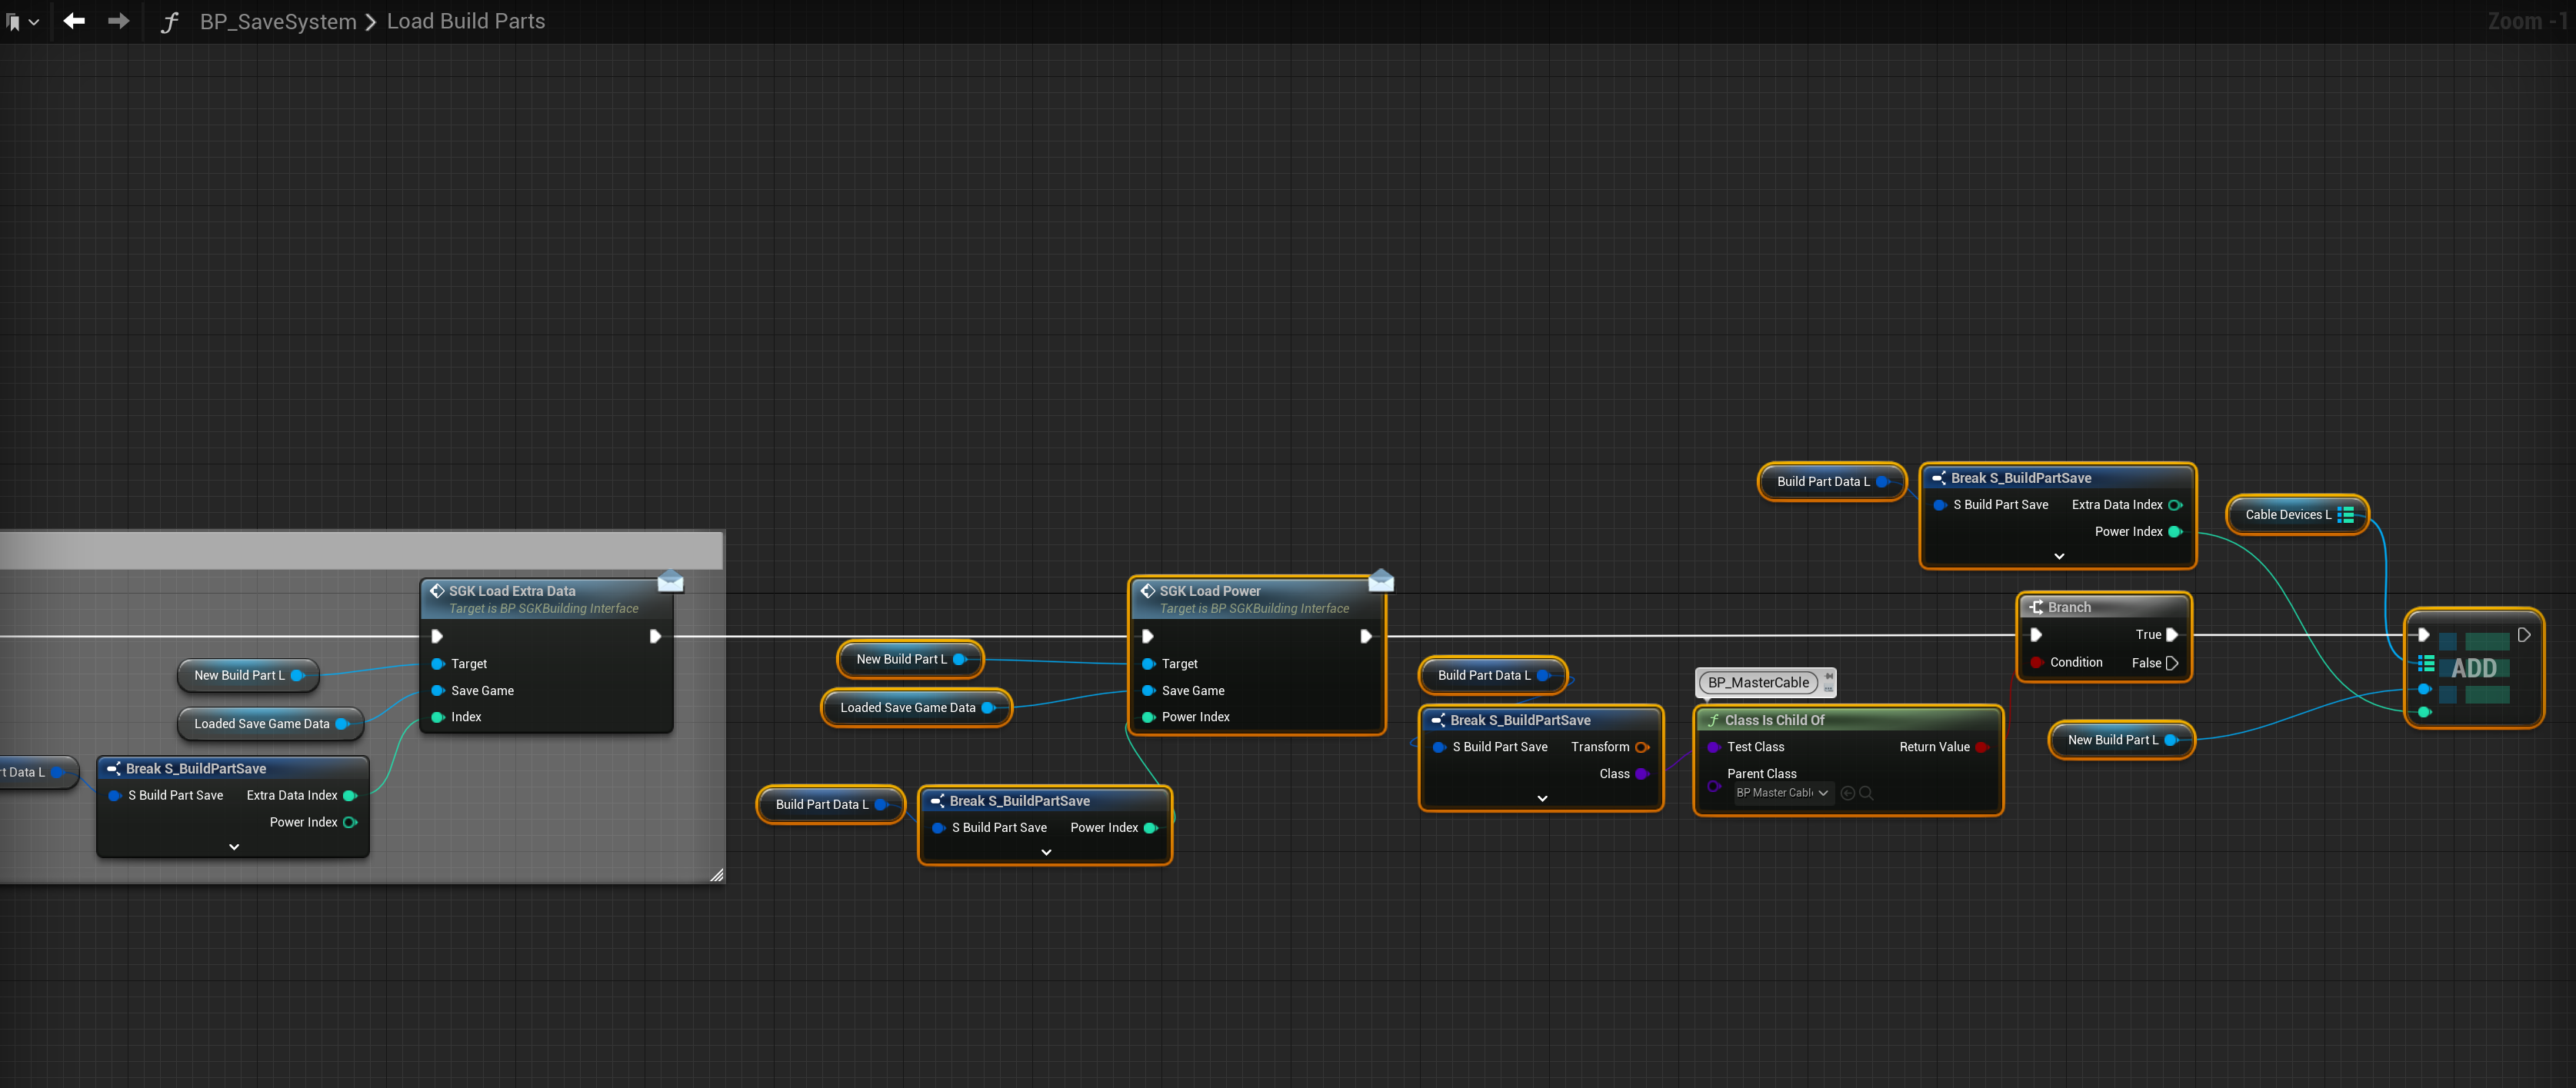Click the ADD array node
This screenshot has width=2576, height=1088.
click(x=2473, y=668)
